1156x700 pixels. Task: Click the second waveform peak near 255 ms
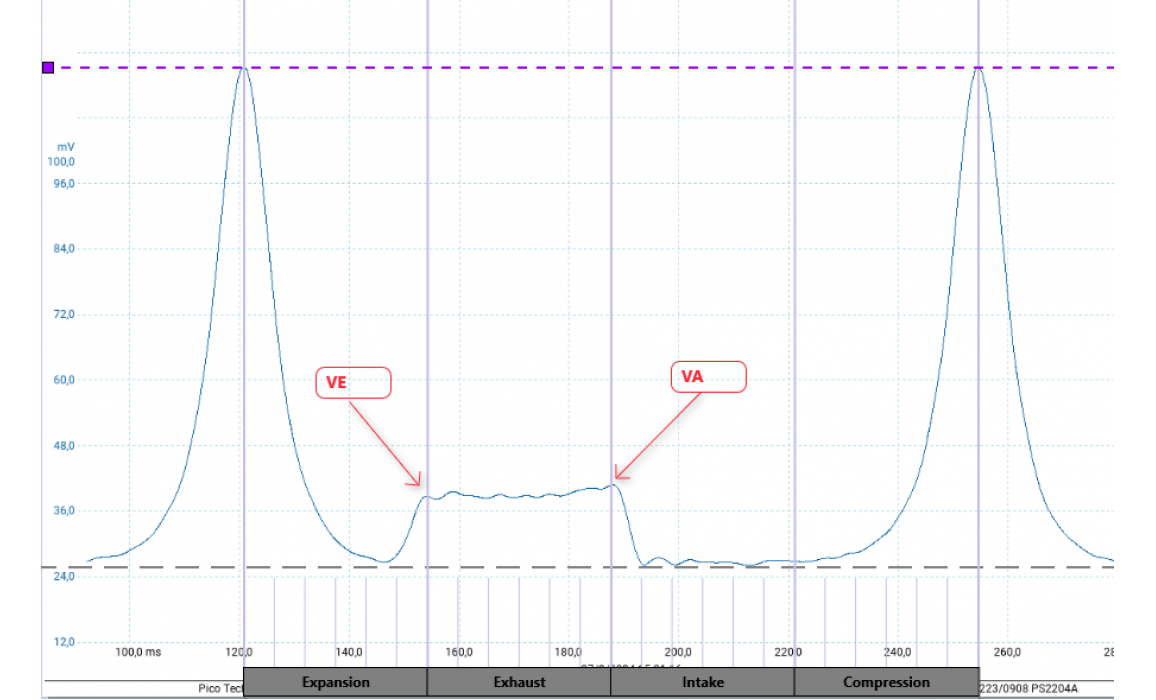978,68
